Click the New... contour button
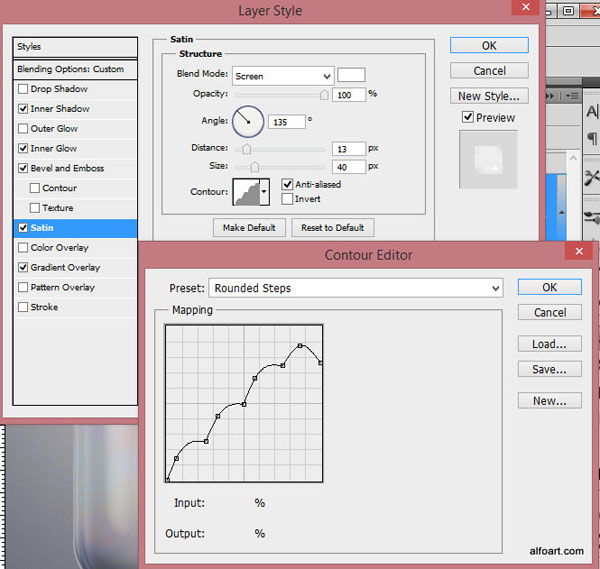Image resolution: width=600 pixels, height=569 pixels. pos(549,401)
